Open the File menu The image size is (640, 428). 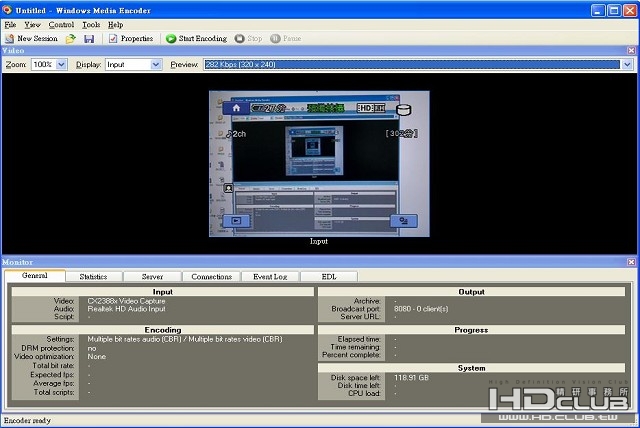[x=10, y=25]
